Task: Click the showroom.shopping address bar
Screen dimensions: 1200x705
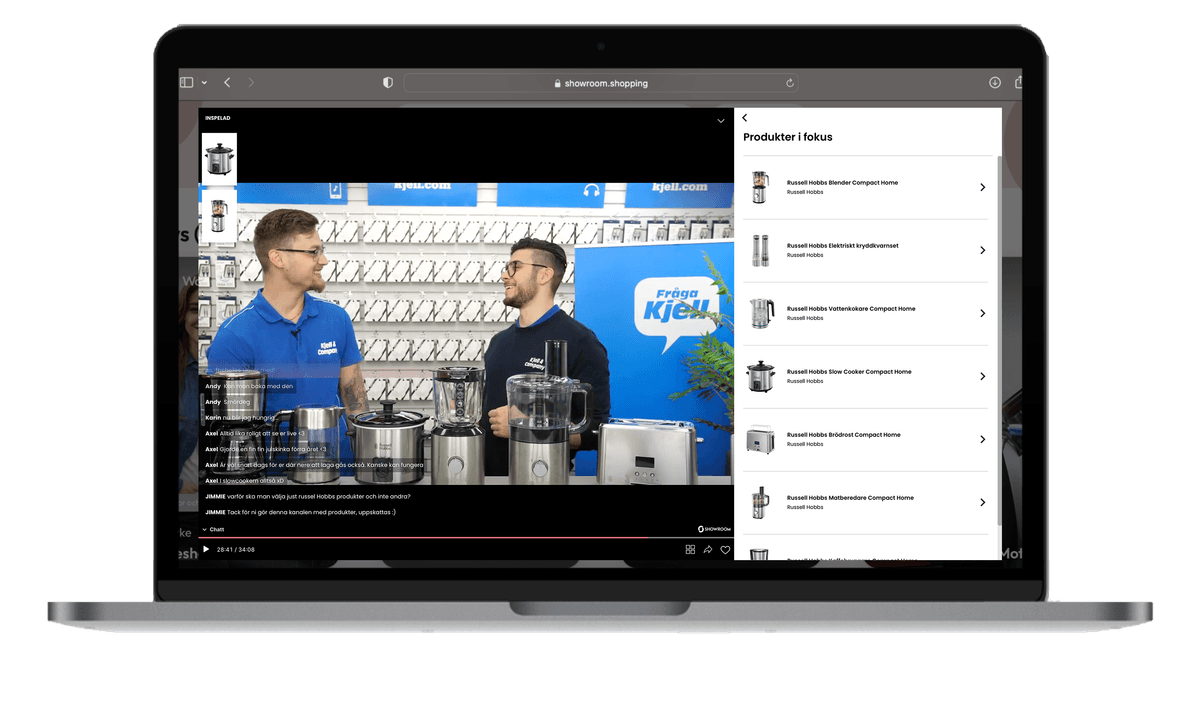Action: tap(601, 83)
